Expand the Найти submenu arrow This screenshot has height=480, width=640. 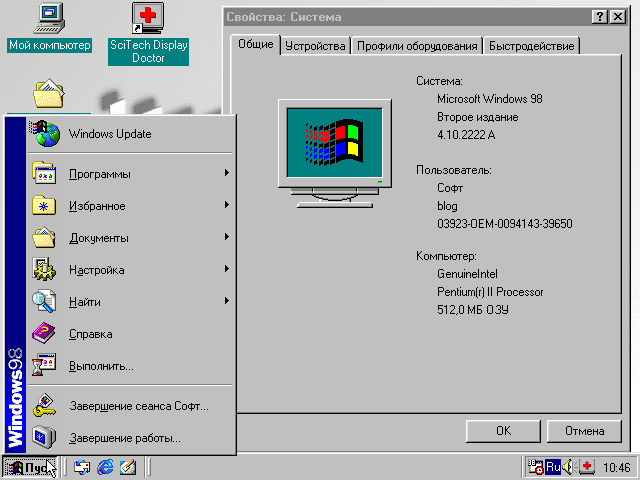pyautogui.click(x=227, y=301)
